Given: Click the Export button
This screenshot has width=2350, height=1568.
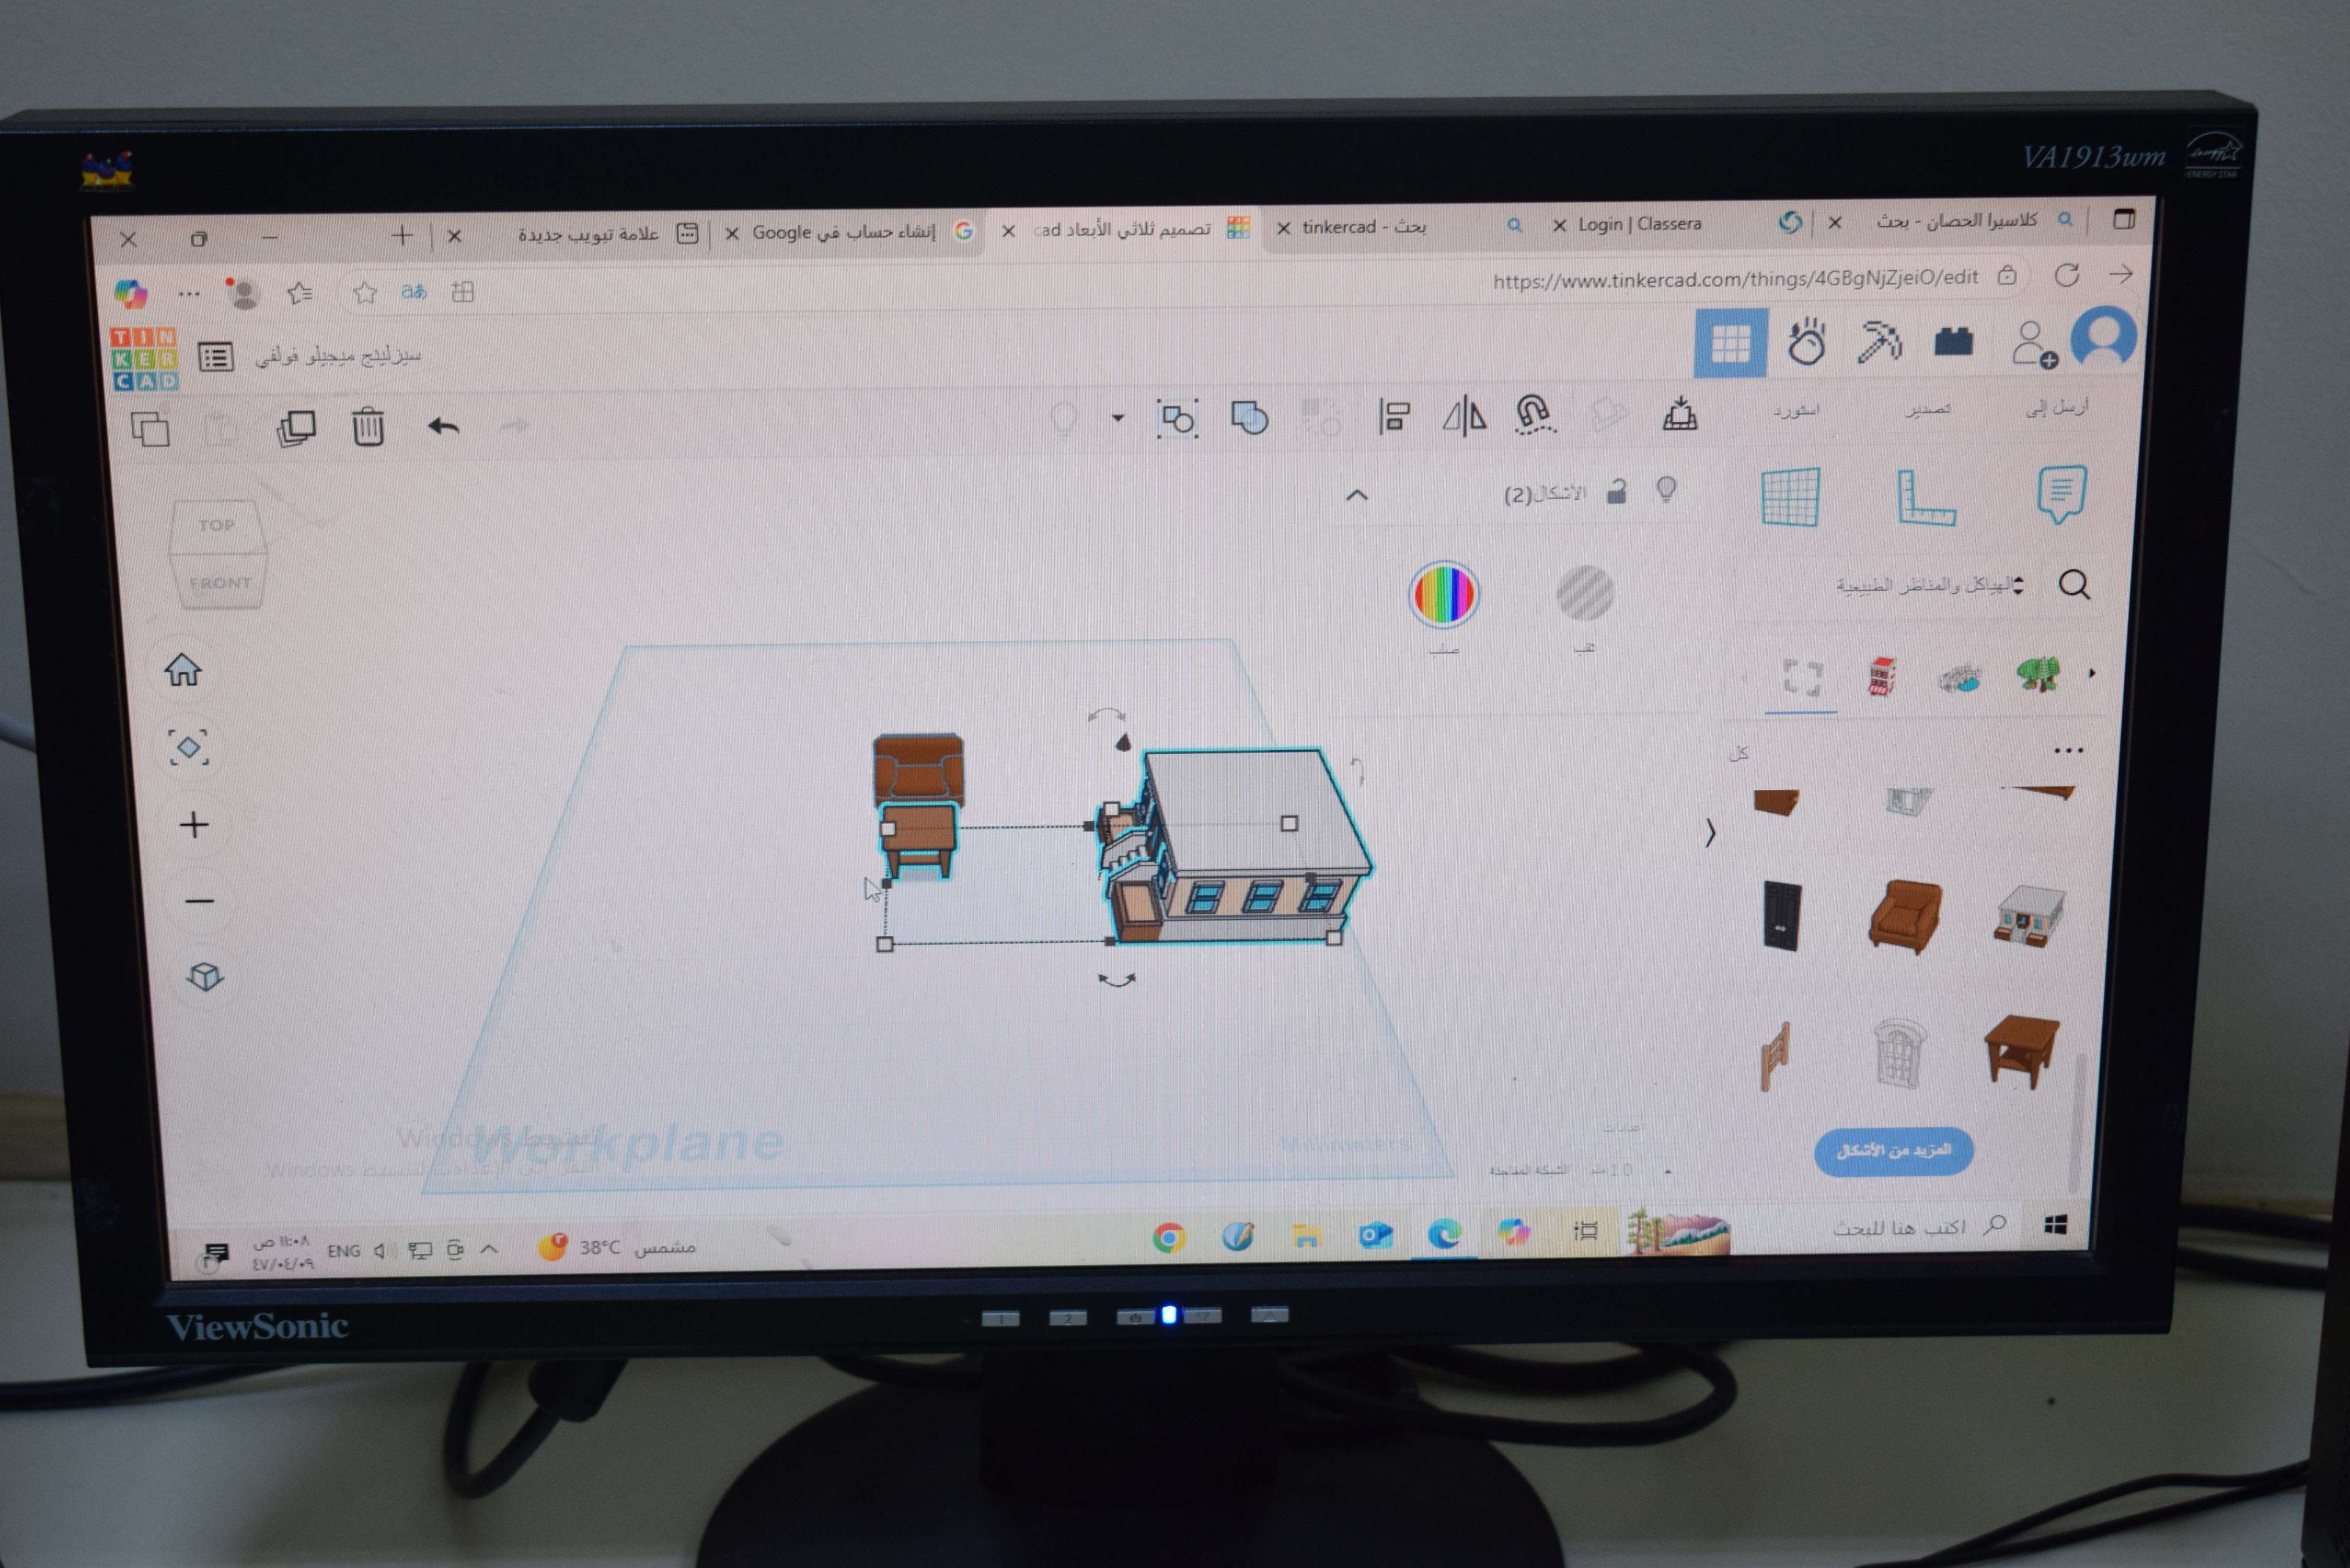Looking at the screenshot, I should pyautogui.click(x=1927, y=409).
